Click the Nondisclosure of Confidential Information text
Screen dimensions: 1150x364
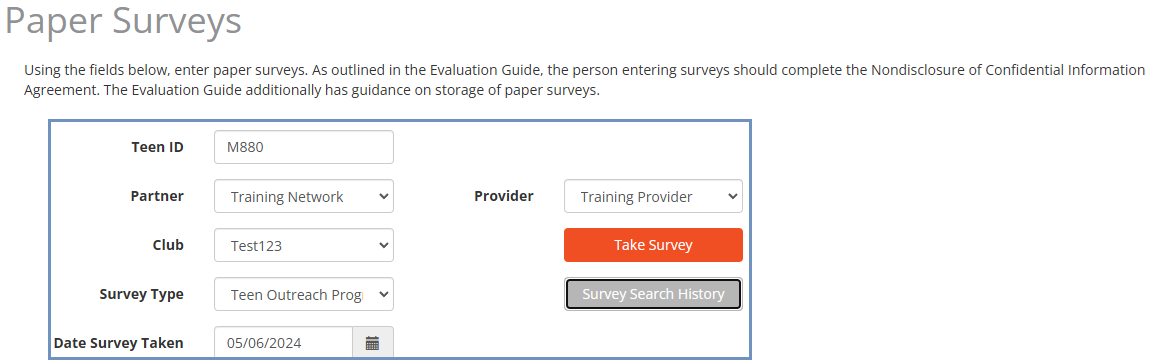pyautogui.click(x=1008, y=70)
